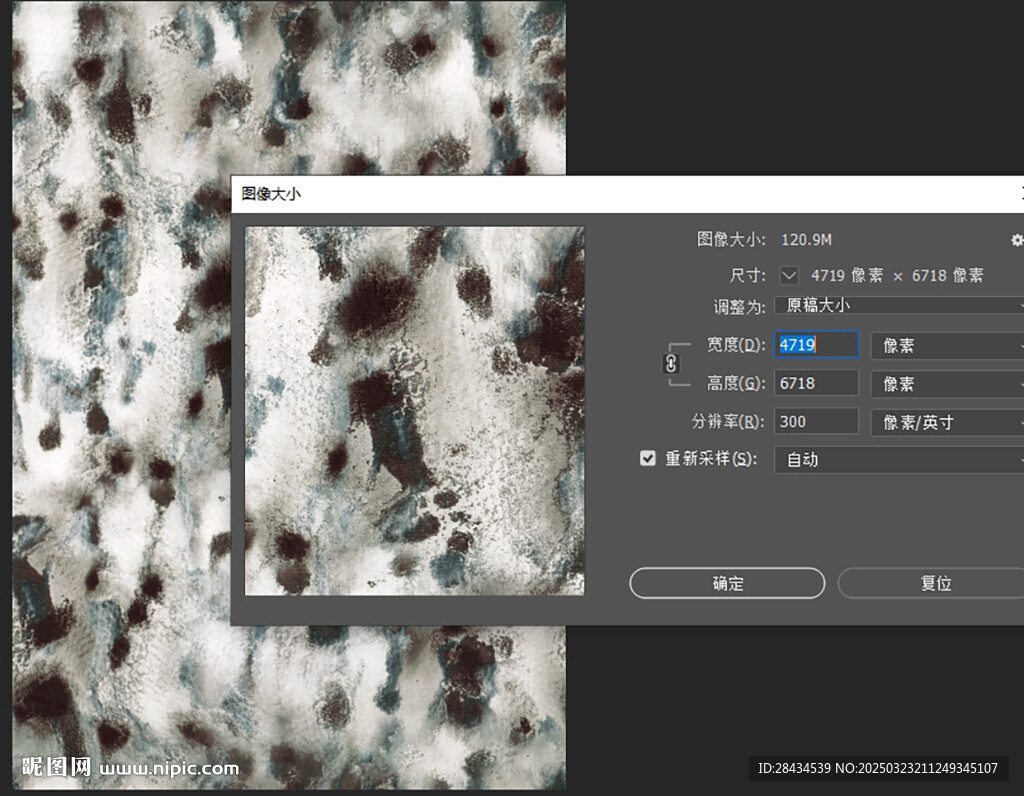Click the 图像大小: label

tap(731, 240)
